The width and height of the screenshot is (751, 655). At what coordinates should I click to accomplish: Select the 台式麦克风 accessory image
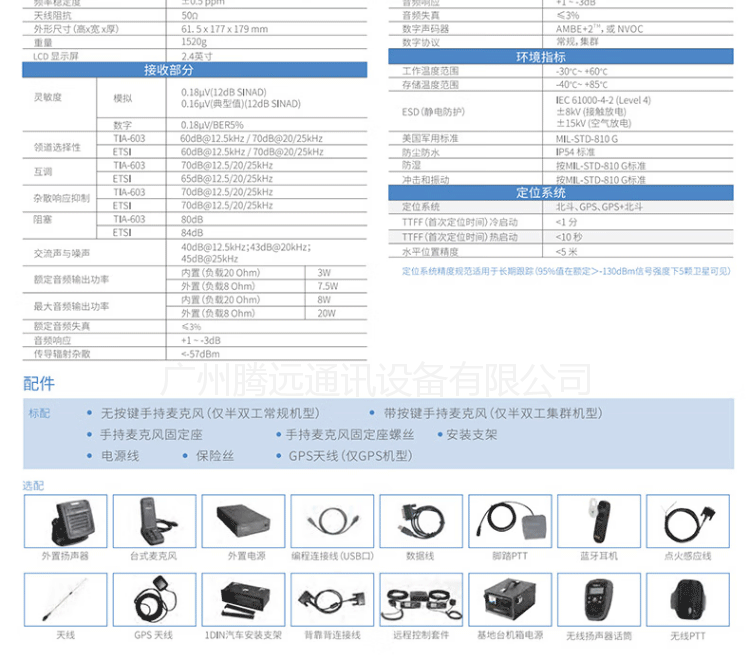click(154, 521)
